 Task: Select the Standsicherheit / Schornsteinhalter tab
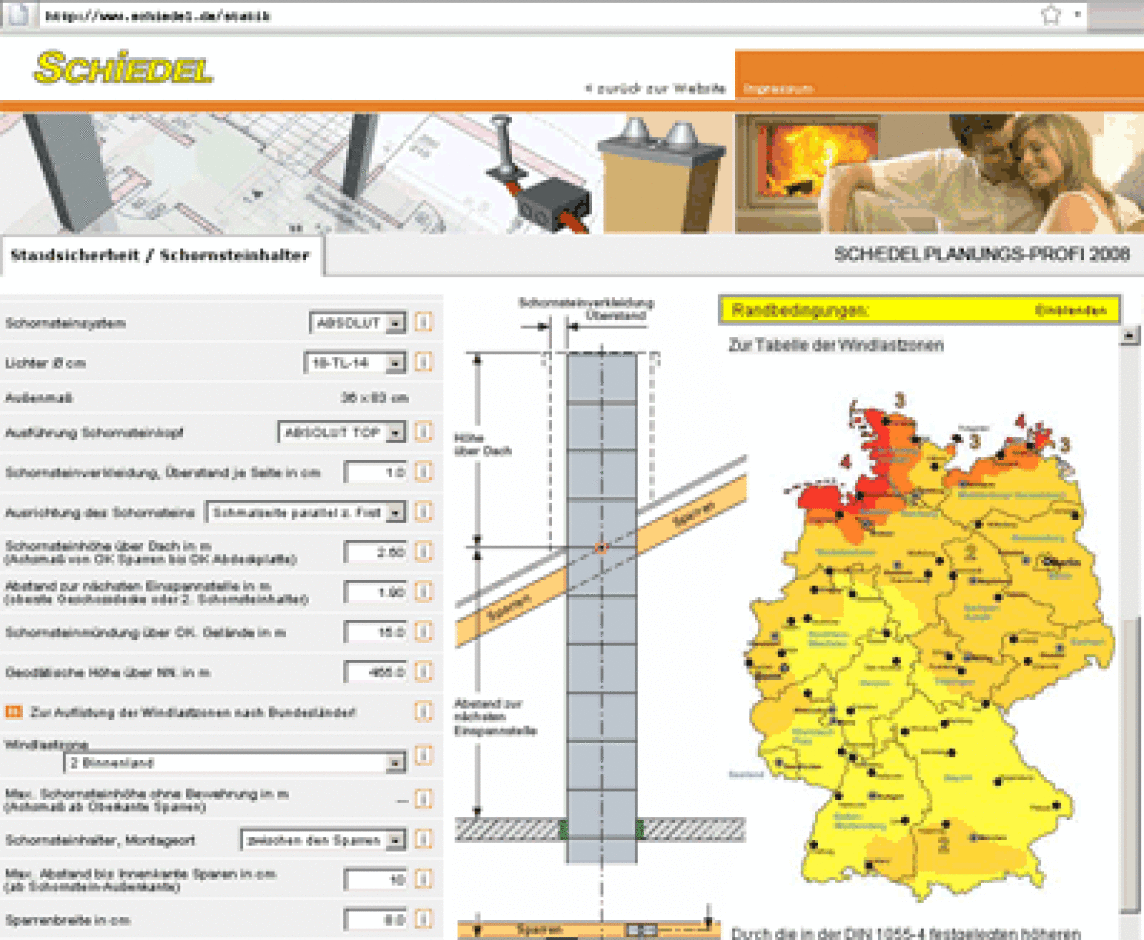pyautogui.click(x=161, y=255)
